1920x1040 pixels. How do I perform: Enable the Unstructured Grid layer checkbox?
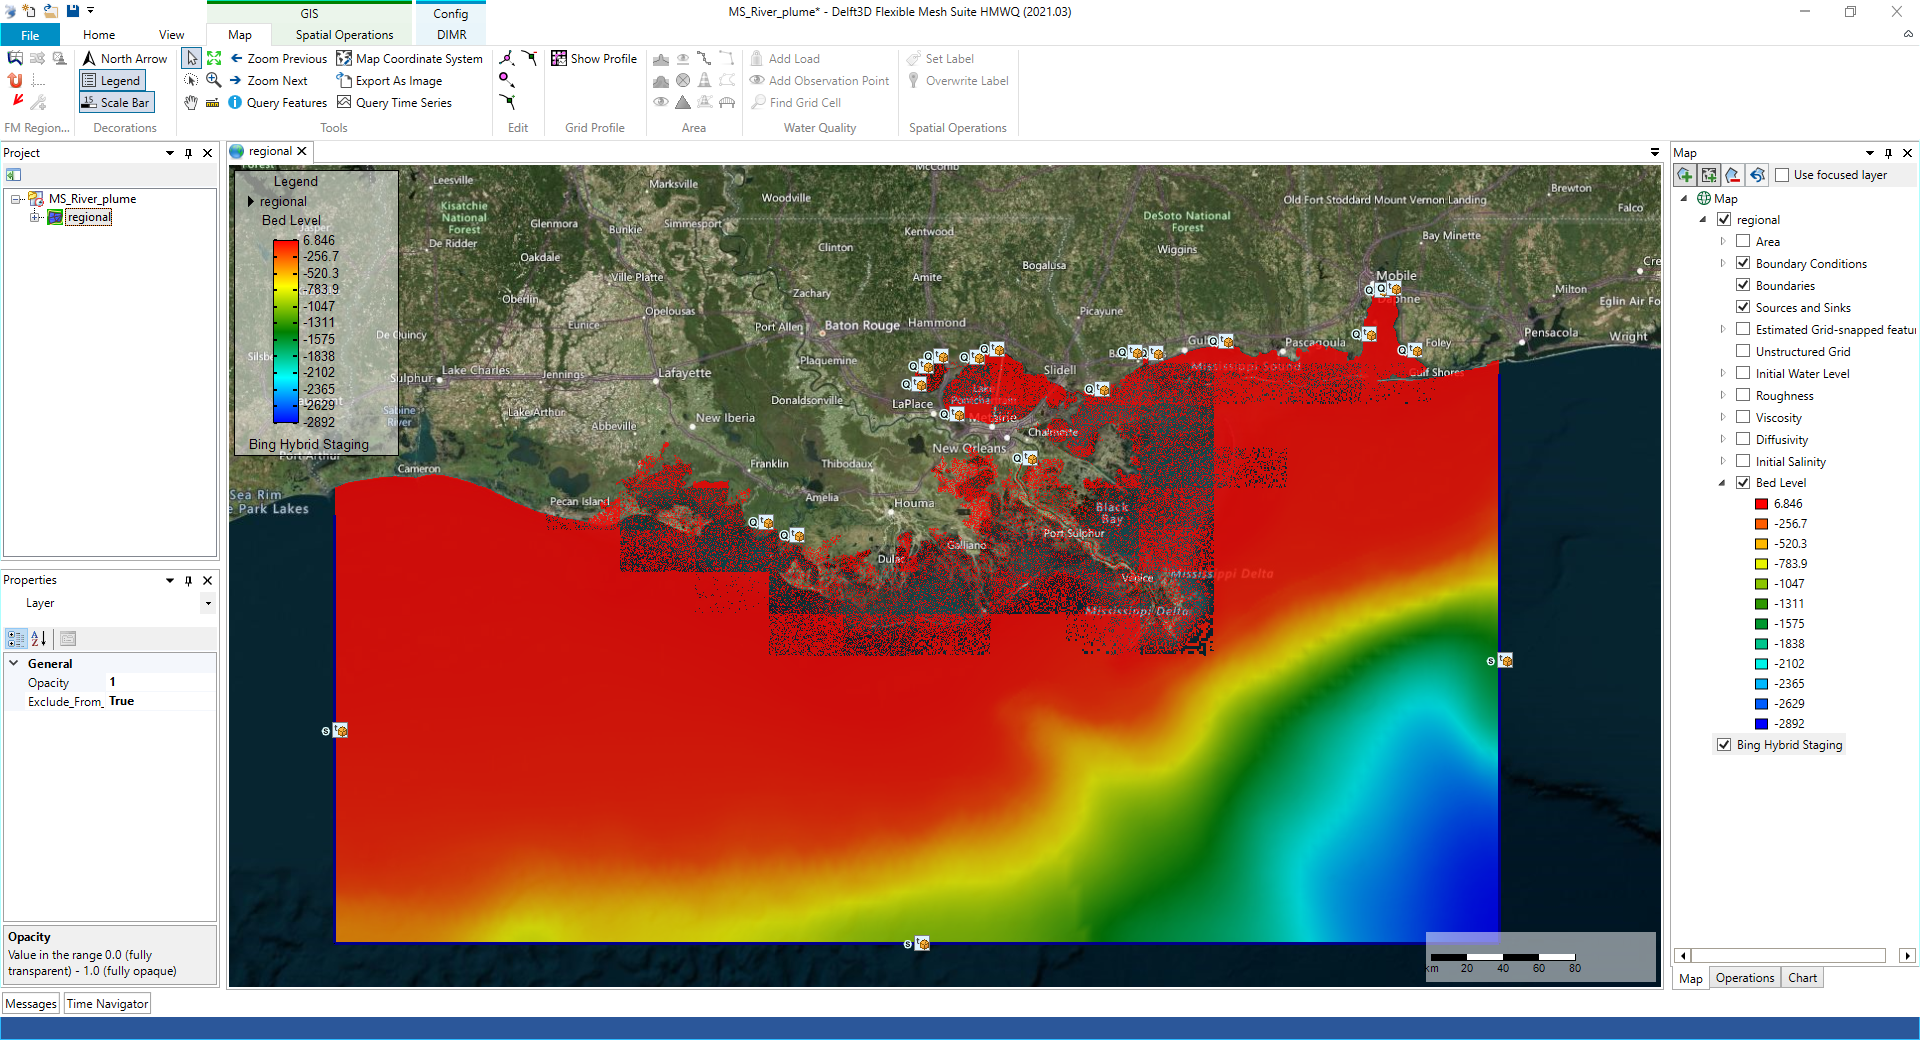coord(1743,351)
